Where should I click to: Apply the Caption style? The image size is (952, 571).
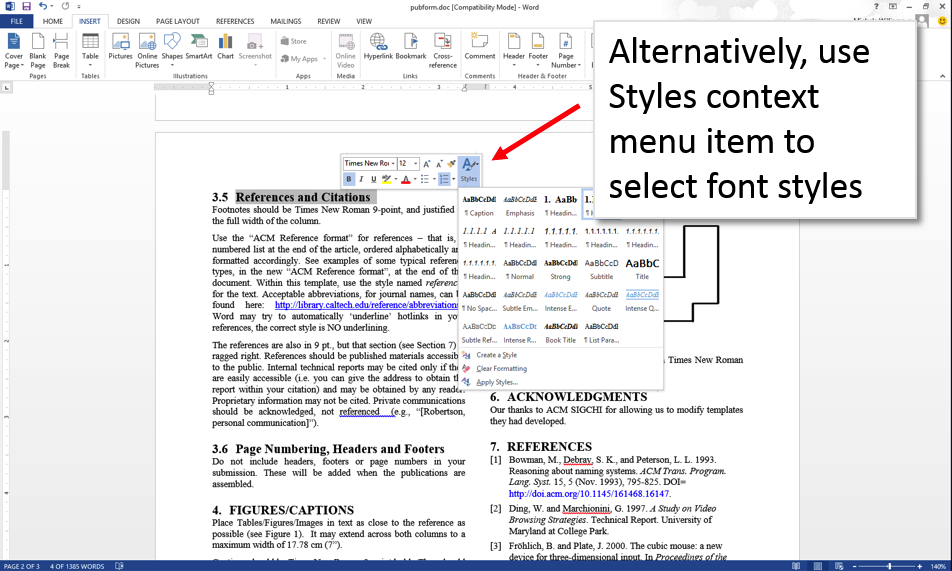tap(480, 205)
